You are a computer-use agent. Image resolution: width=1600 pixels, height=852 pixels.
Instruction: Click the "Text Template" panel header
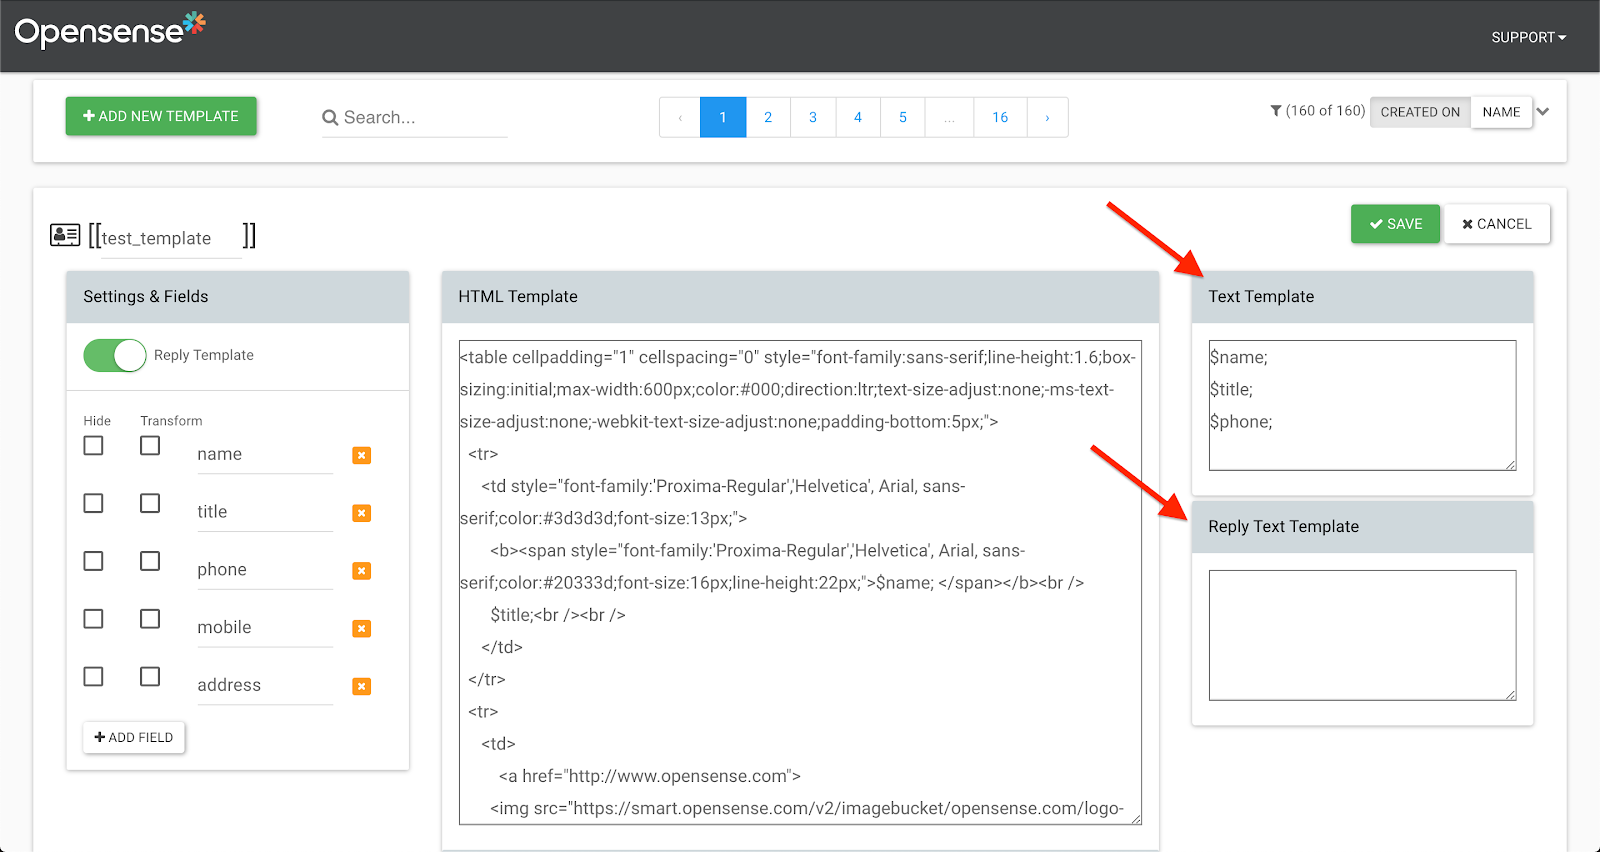tap(1362, 297)
